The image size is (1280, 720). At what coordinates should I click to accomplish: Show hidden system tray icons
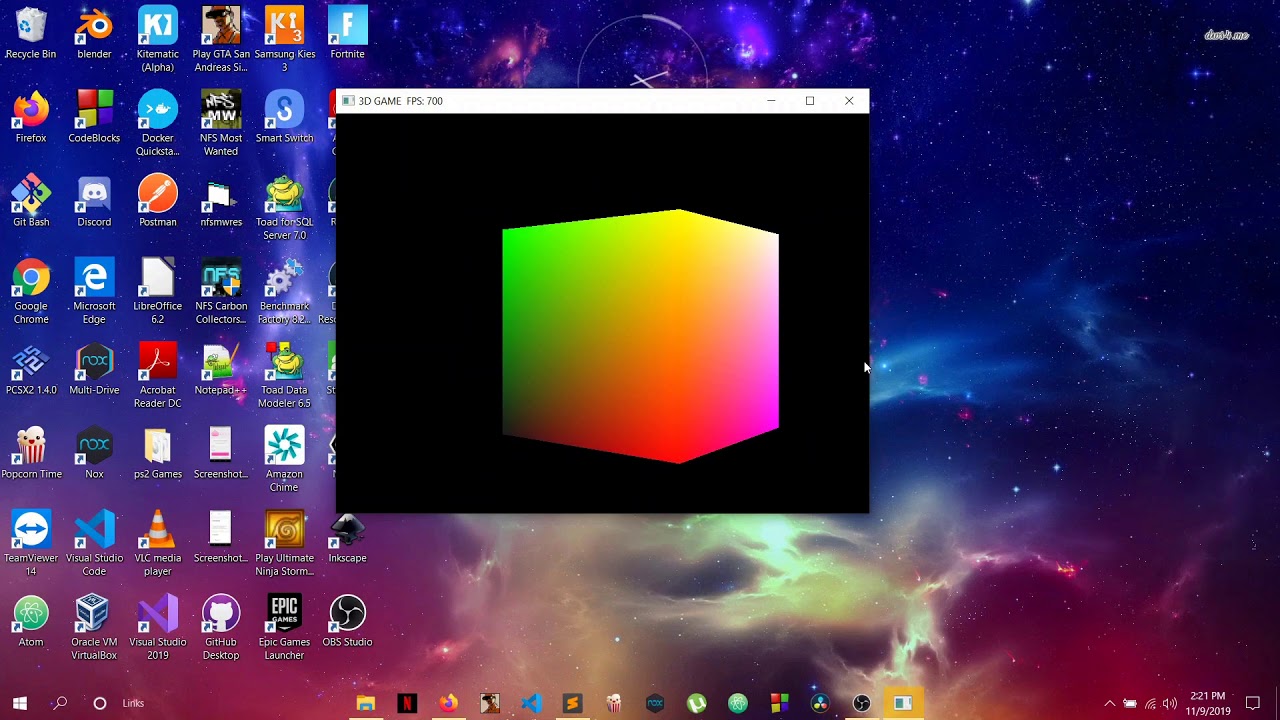(1109, 703)
